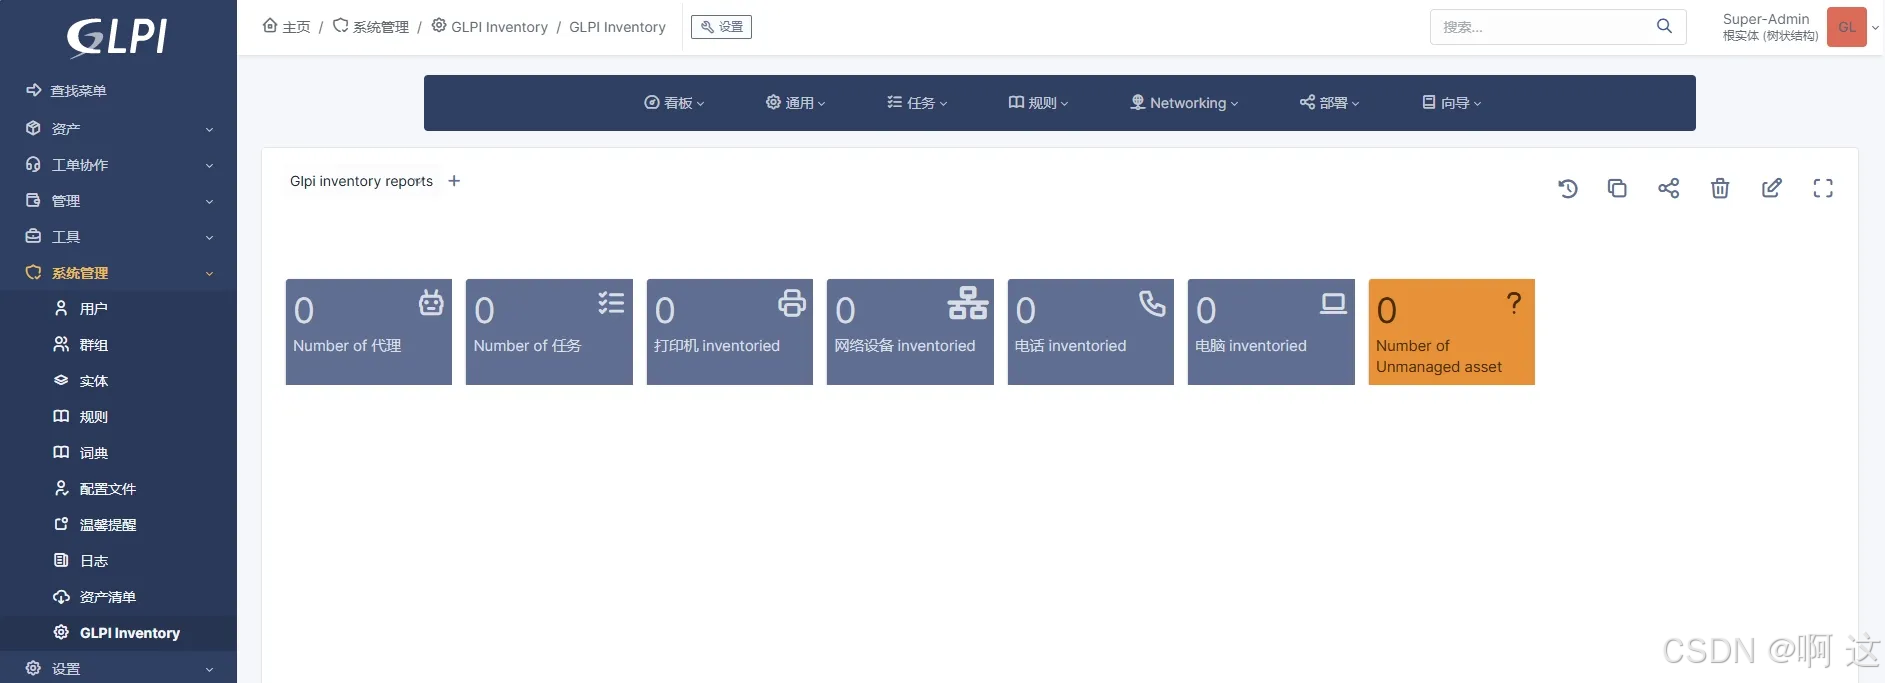Click the network icon on 网络设备 card

click(968, 302)
